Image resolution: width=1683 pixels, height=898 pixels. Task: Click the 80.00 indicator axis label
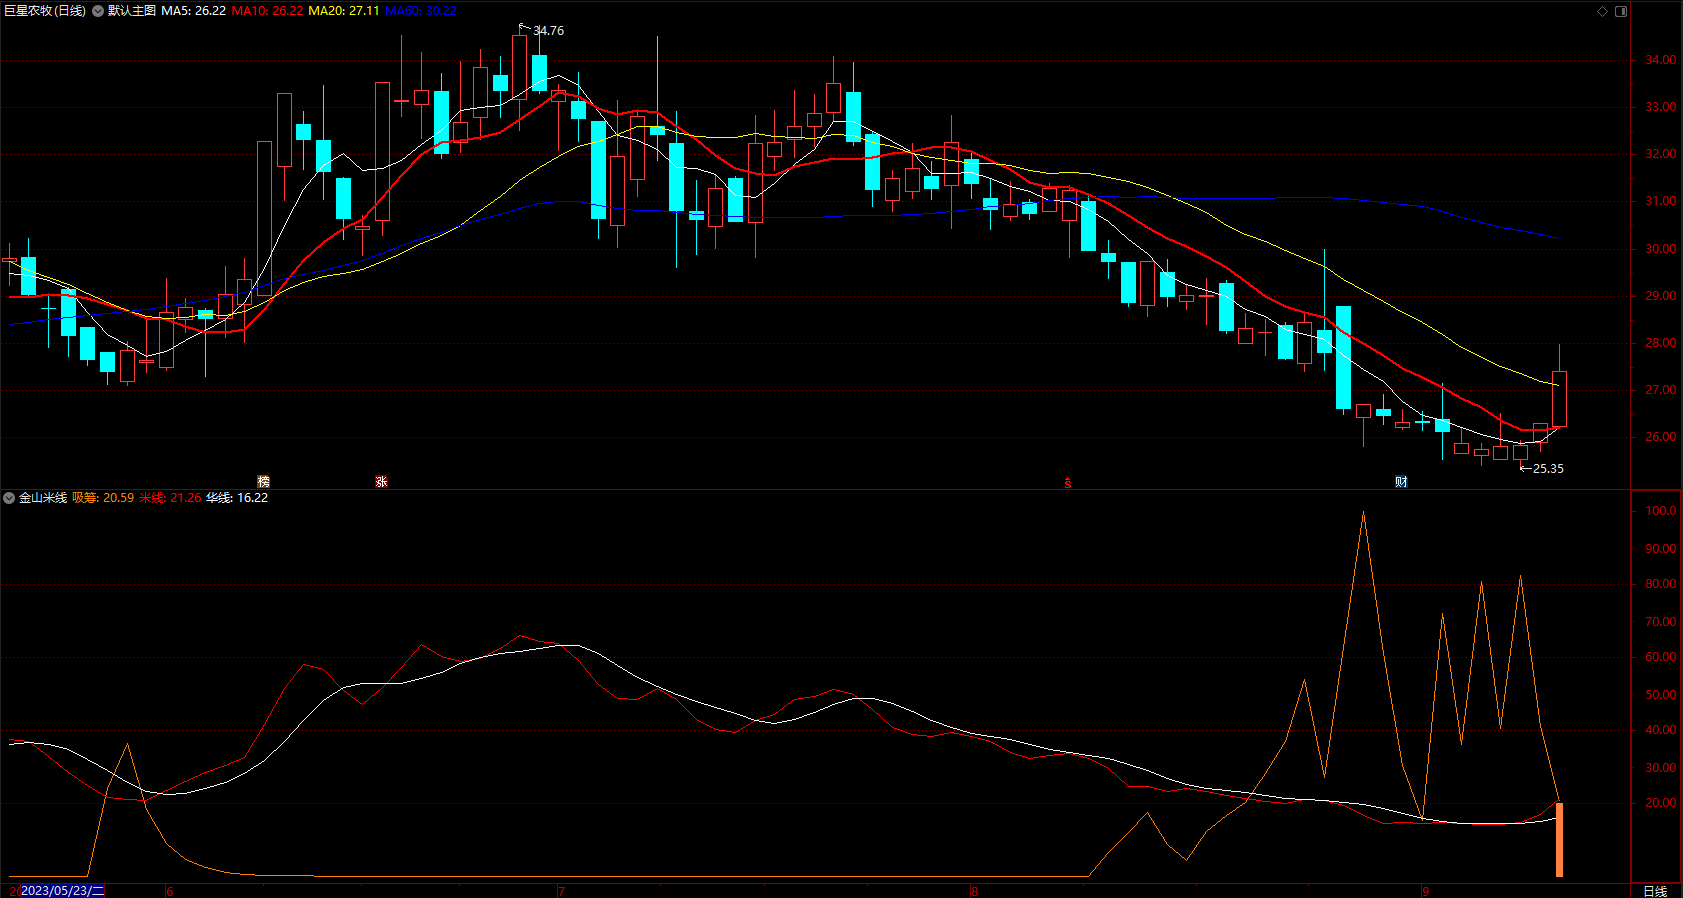pyautogui.click(x=1661, y=584)
